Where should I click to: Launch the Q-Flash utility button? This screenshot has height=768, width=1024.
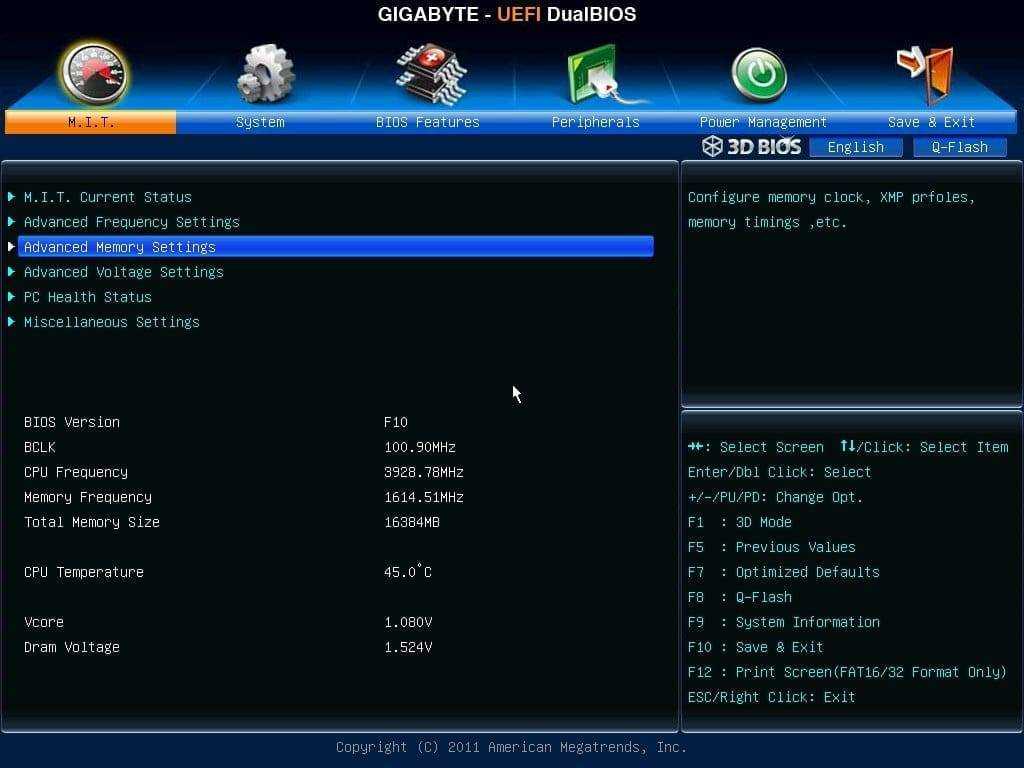[x=959, y=147]
